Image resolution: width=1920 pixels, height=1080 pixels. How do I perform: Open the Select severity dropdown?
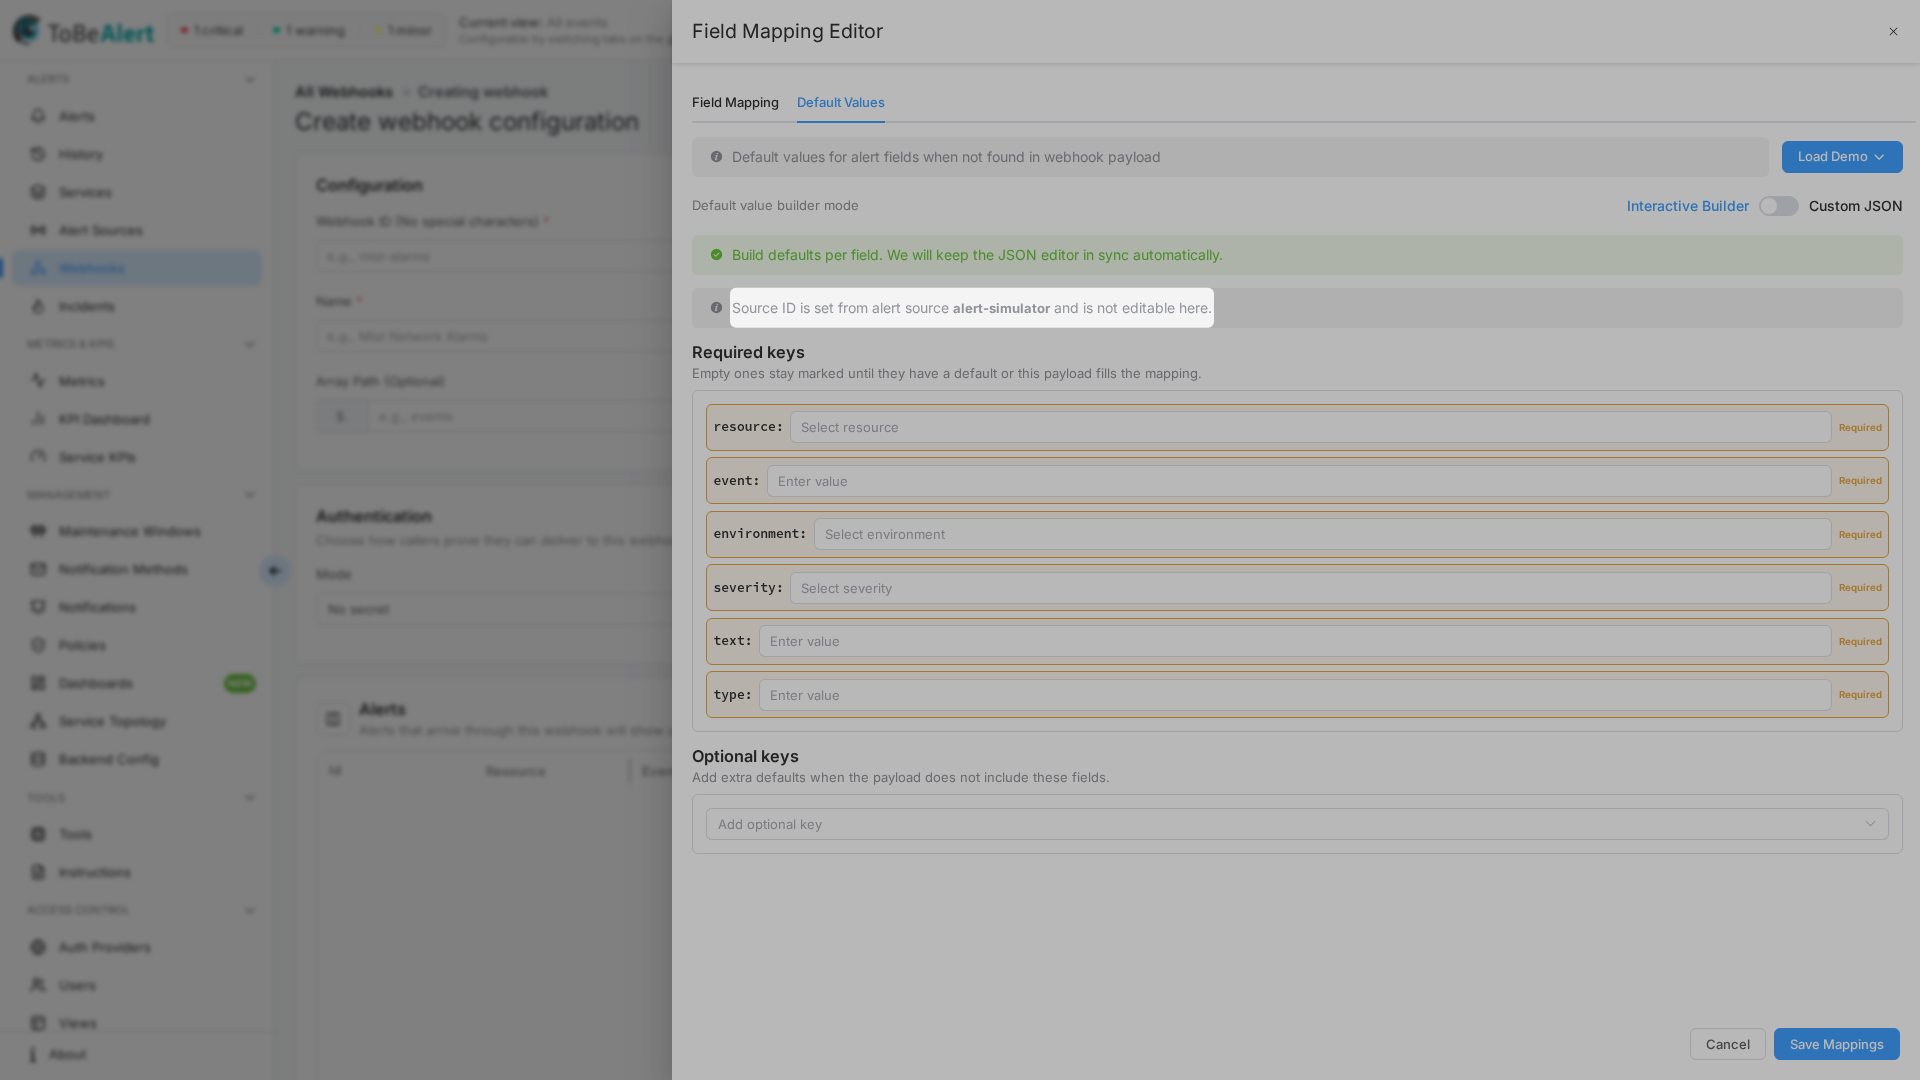(1310, 588)
